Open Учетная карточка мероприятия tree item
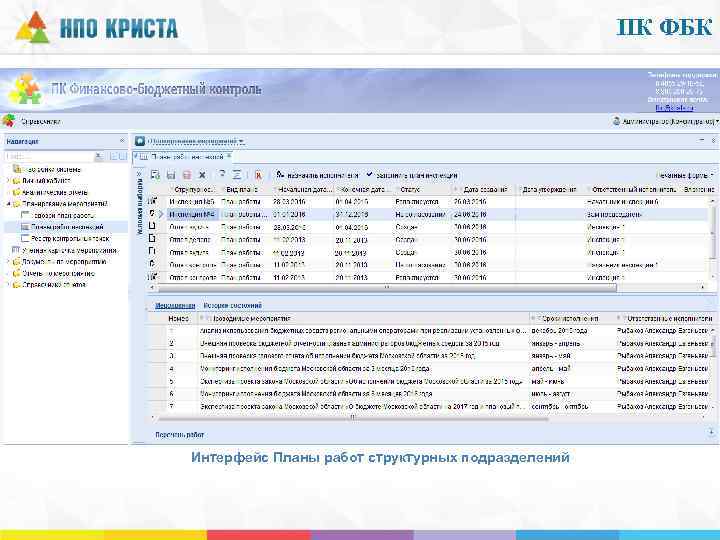The height and width of the screenshot is (540, 720). (x=69, y=250)
